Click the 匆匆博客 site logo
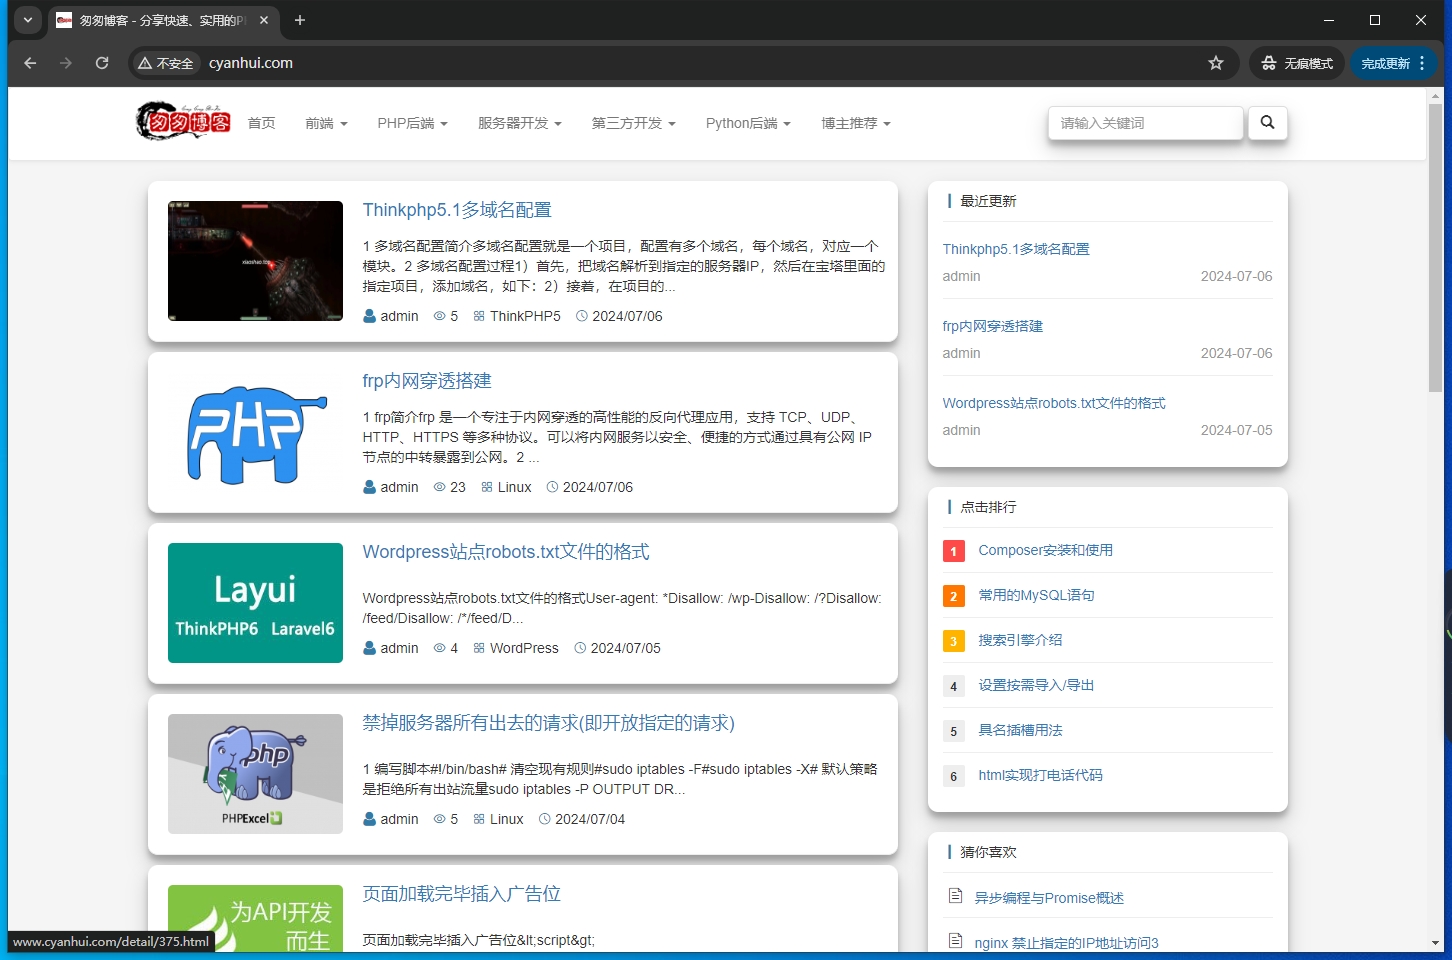1452x960 pixels. pyautogui.click(x=183, y=121)
